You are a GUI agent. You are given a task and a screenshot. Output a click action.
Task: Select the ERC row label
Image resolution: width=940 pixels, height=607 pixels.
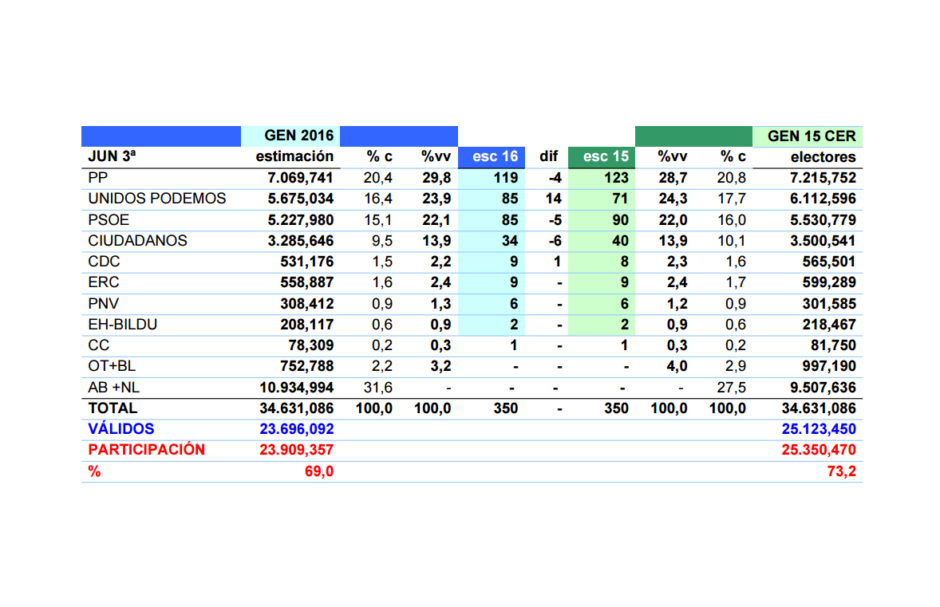[104, 282]
